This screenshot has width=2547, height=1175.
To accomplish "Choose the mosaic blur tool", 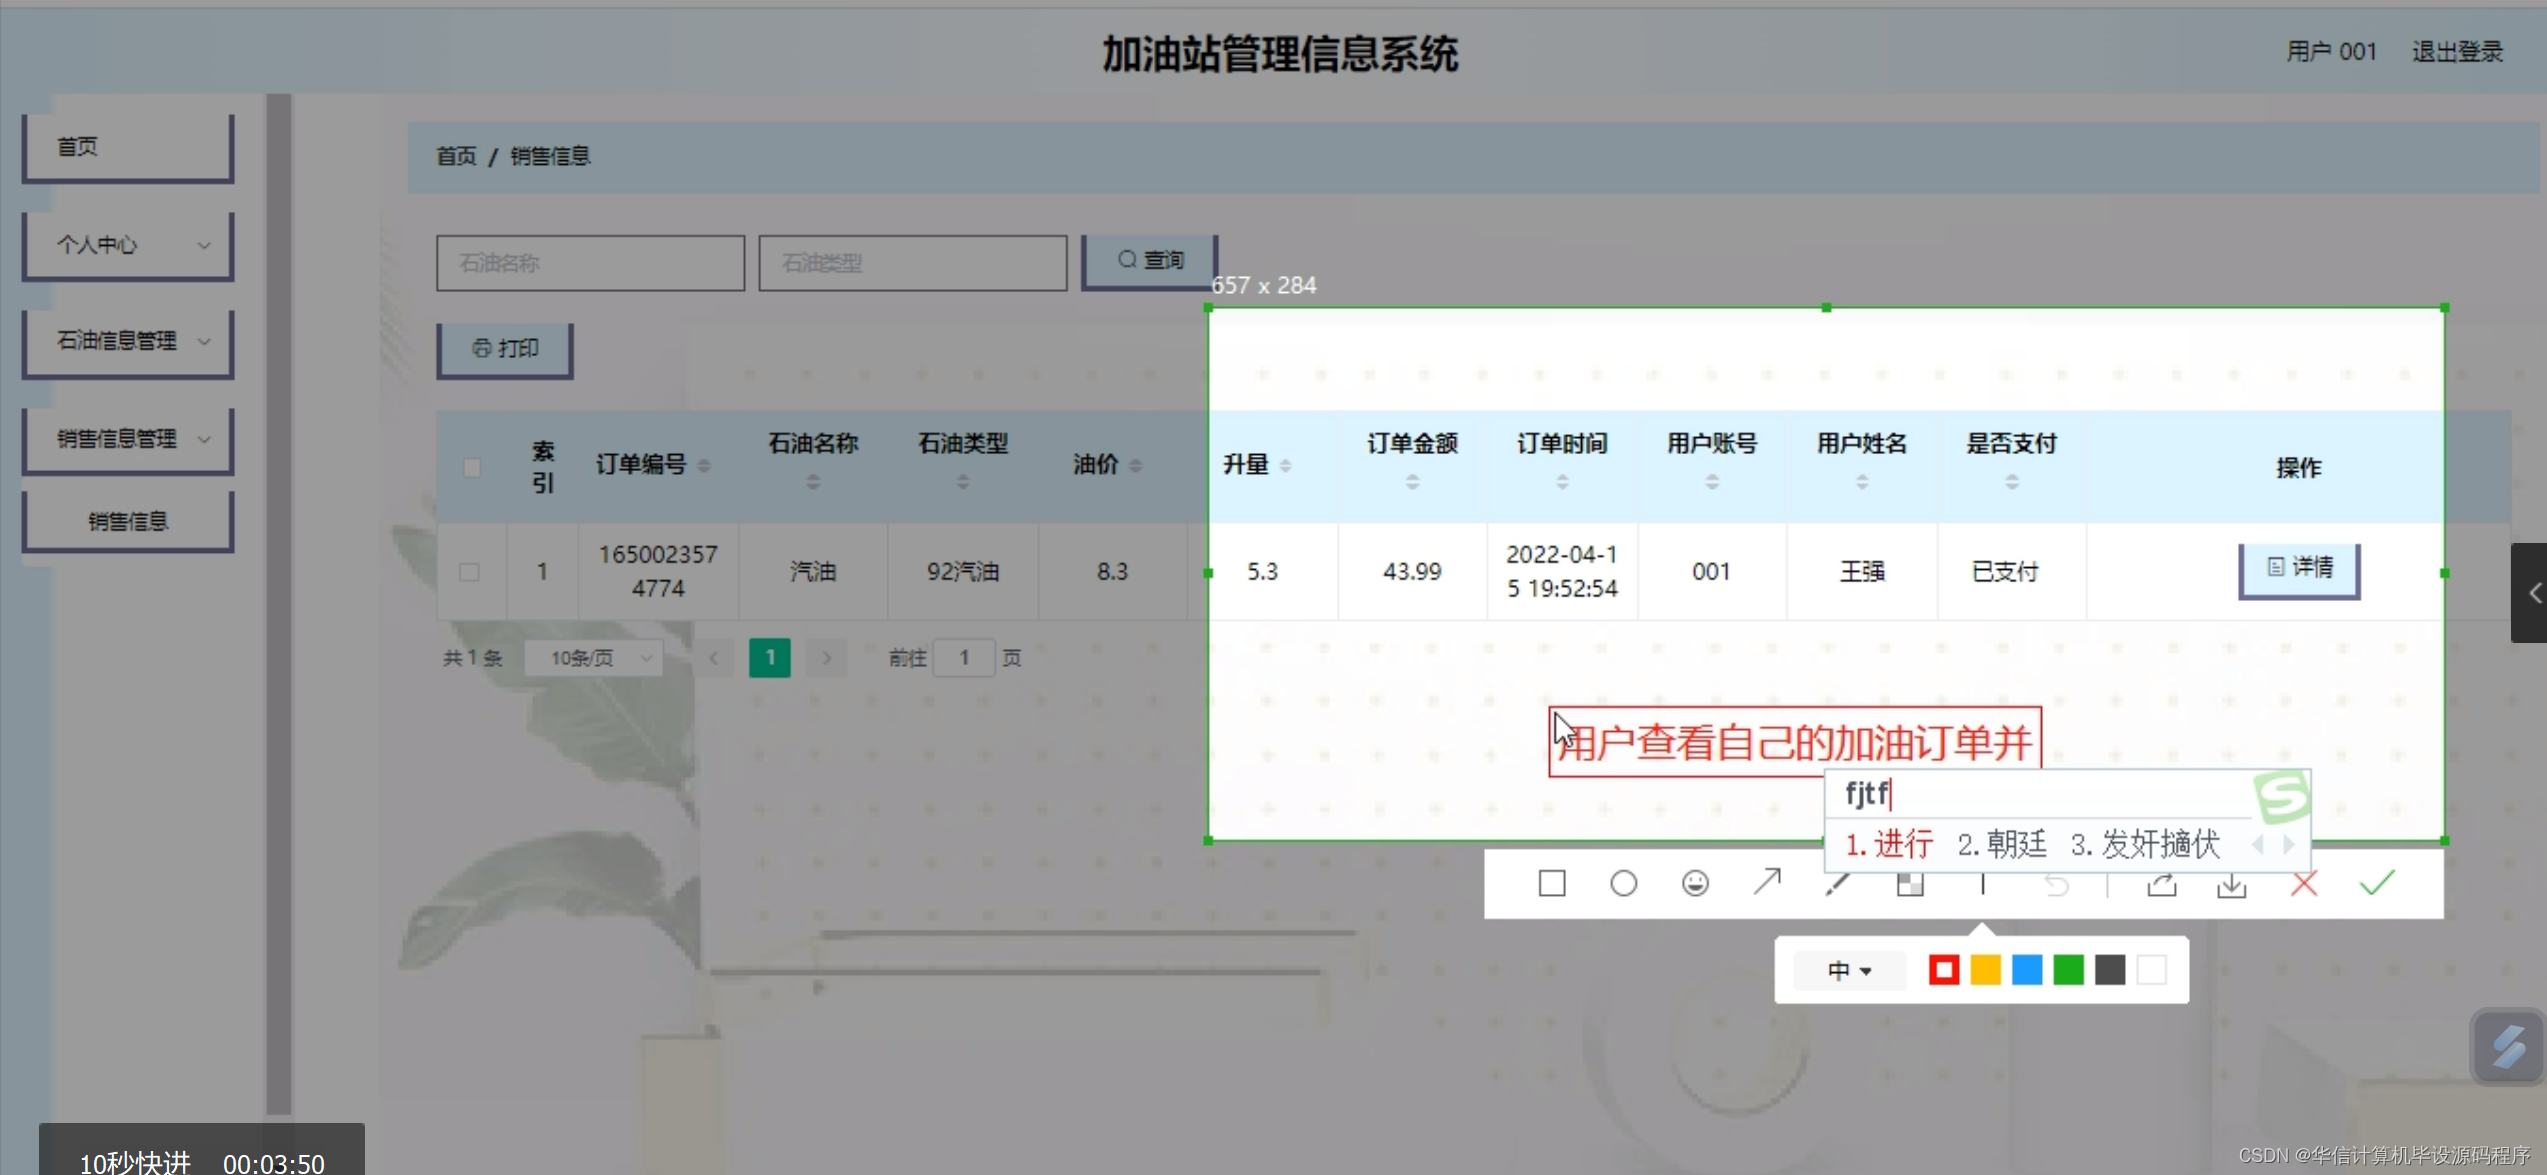I will tap(1910, 884).
